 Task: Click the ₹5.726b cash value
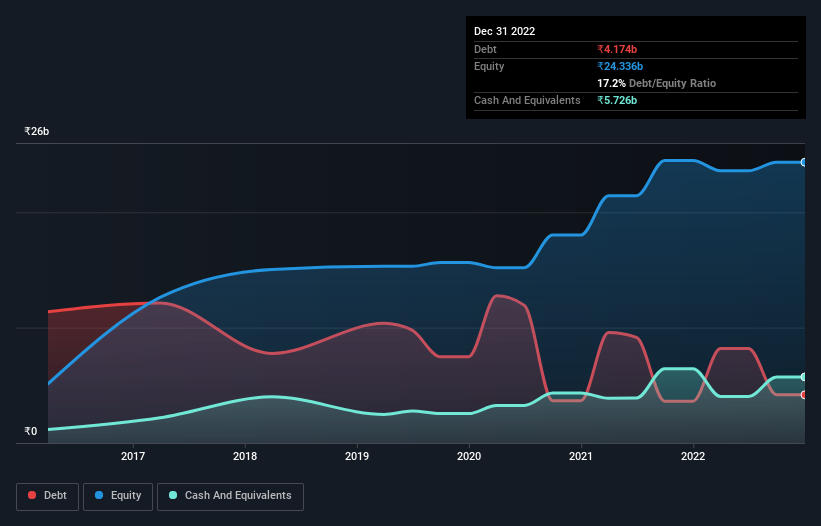click(x=617, y=100)
